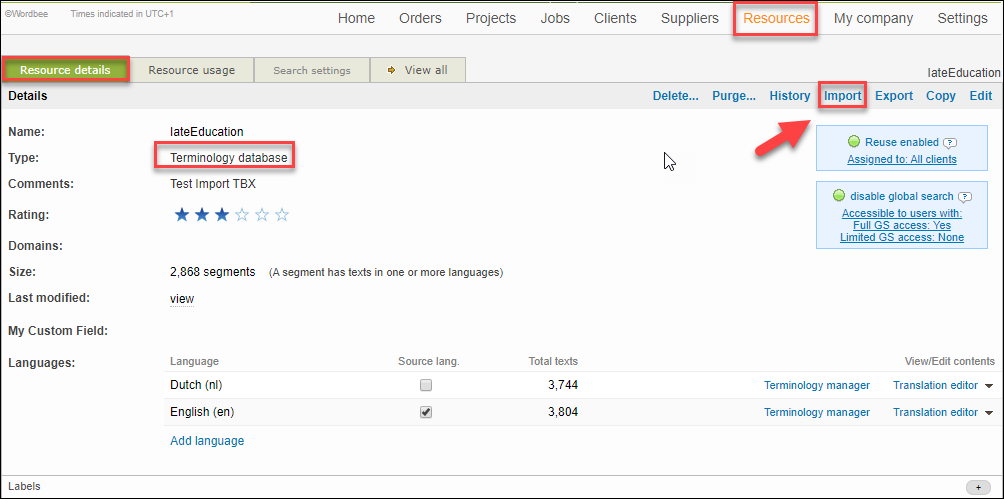Click view link for Last modified
Viewport: 1004px width, 499px height.
click(x=182, y=298)
